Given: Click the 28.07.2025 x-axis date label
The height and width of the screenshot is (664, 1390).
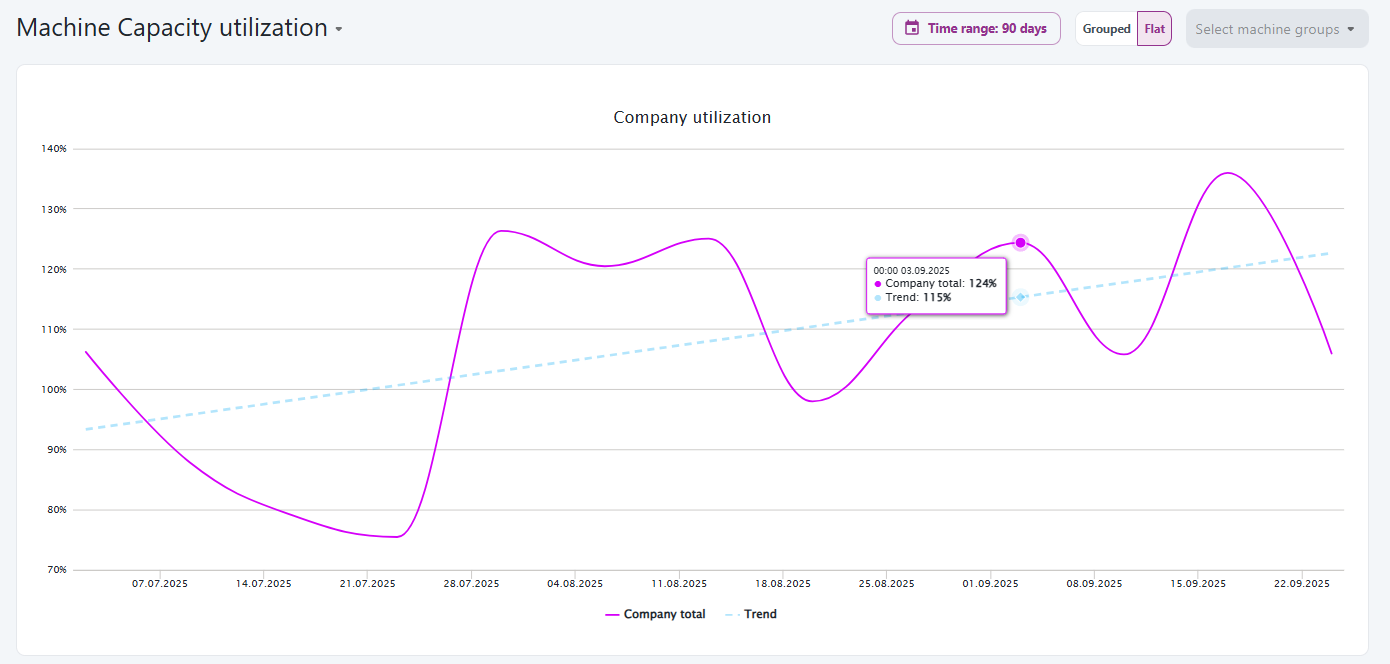Looking at the screenshot, I should click(x=471, y=583).
